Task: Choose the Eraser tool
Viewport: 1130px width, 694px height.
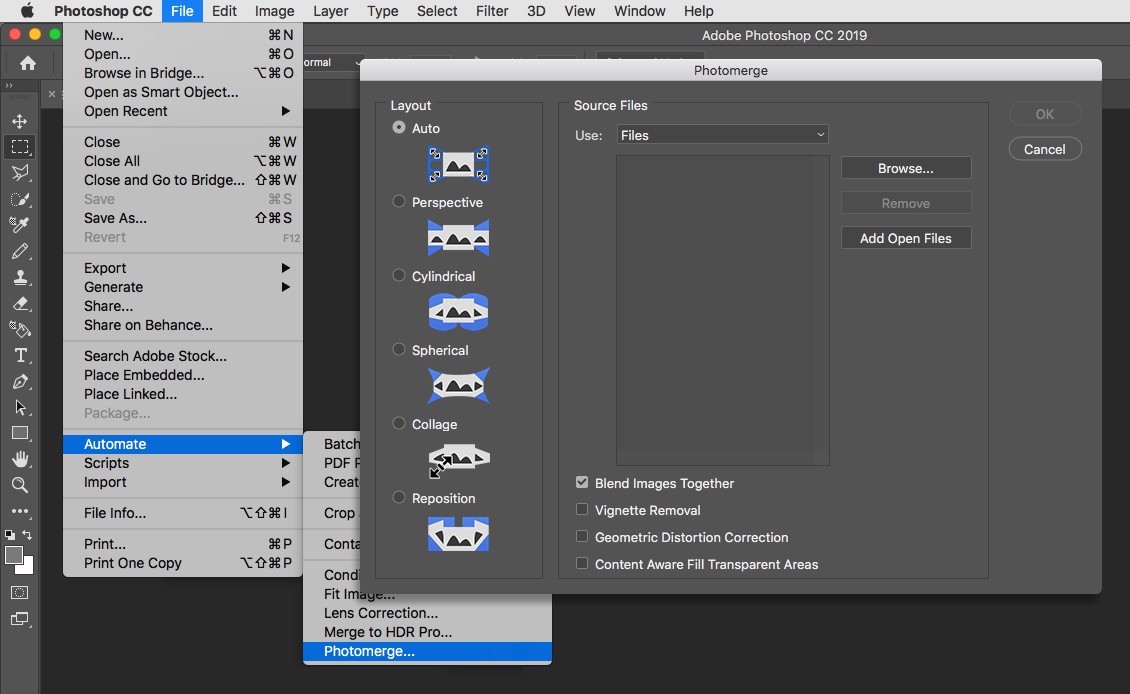Action: [19, 303]
